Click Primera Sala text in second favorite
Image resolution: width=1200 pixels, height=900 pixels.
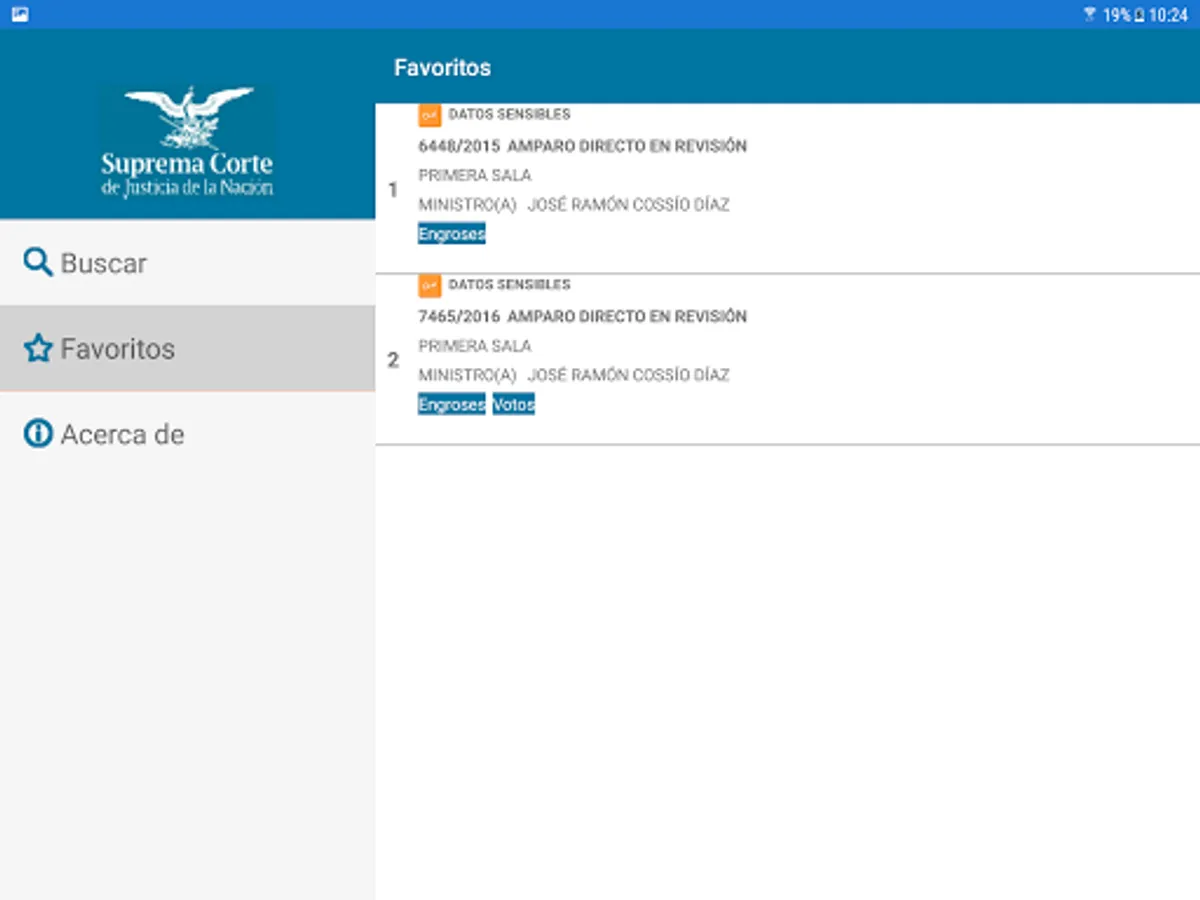click(x=475, y=346)
